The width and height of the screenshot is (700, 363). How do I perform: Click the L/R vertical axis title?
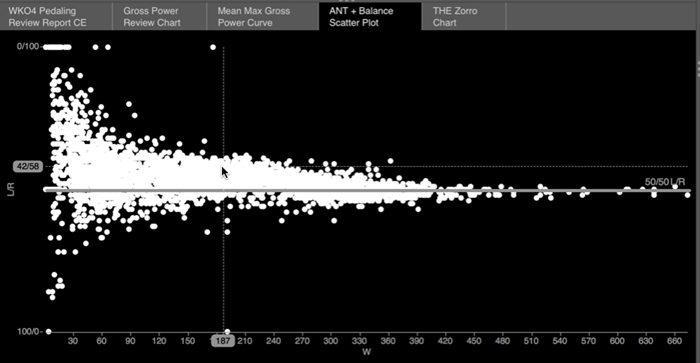point(11,189)
